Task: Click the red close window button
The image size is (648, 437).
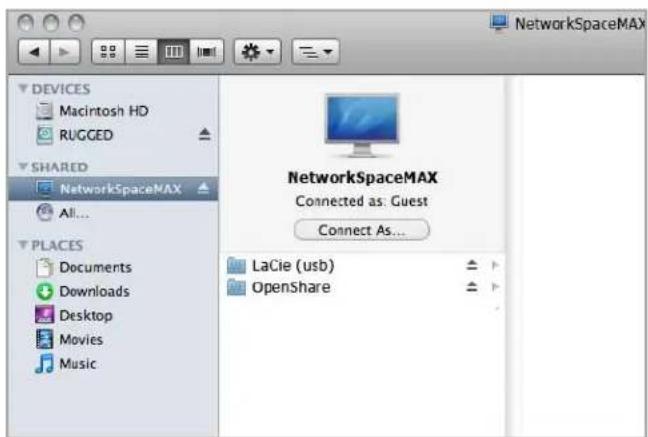Action: (x=26, y=23)
